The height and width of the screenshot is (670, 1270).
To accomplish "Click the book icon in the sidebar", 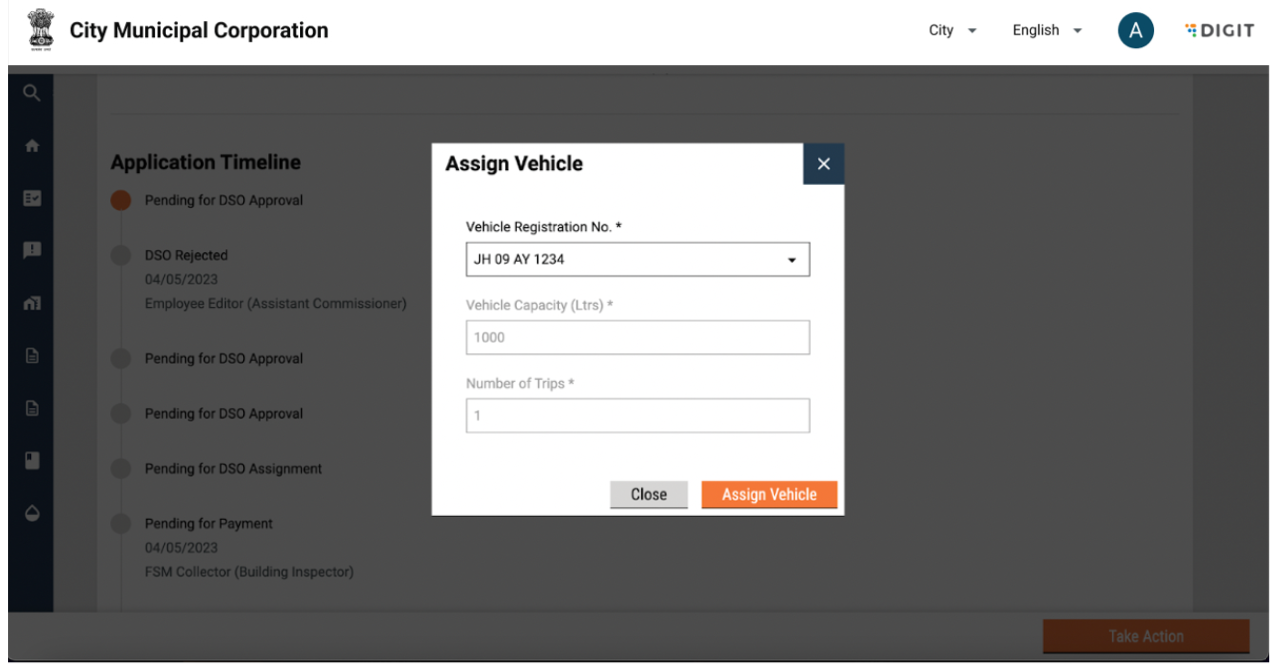I will [x=31, y=460].
